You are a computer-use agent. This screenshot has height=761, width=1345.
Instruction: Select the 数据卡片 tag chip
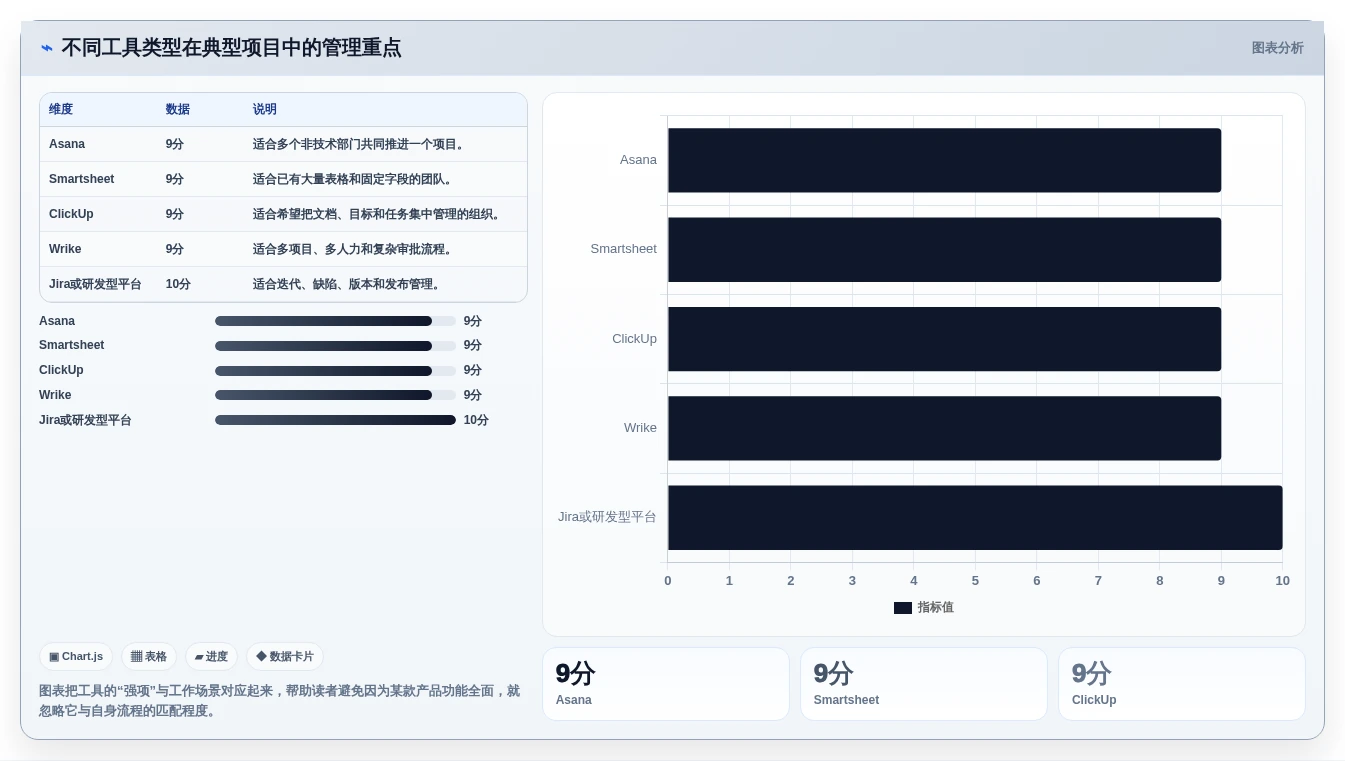285,657
